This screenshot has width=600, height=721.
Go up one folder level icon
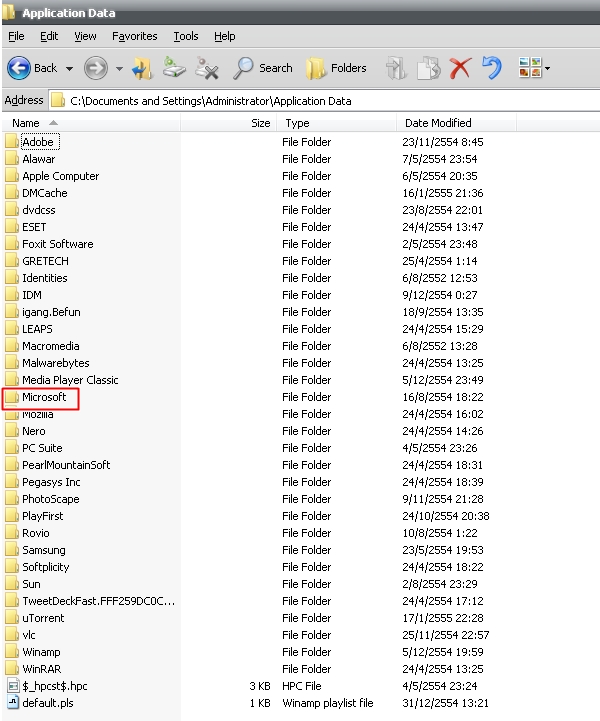tap(143, 68)
